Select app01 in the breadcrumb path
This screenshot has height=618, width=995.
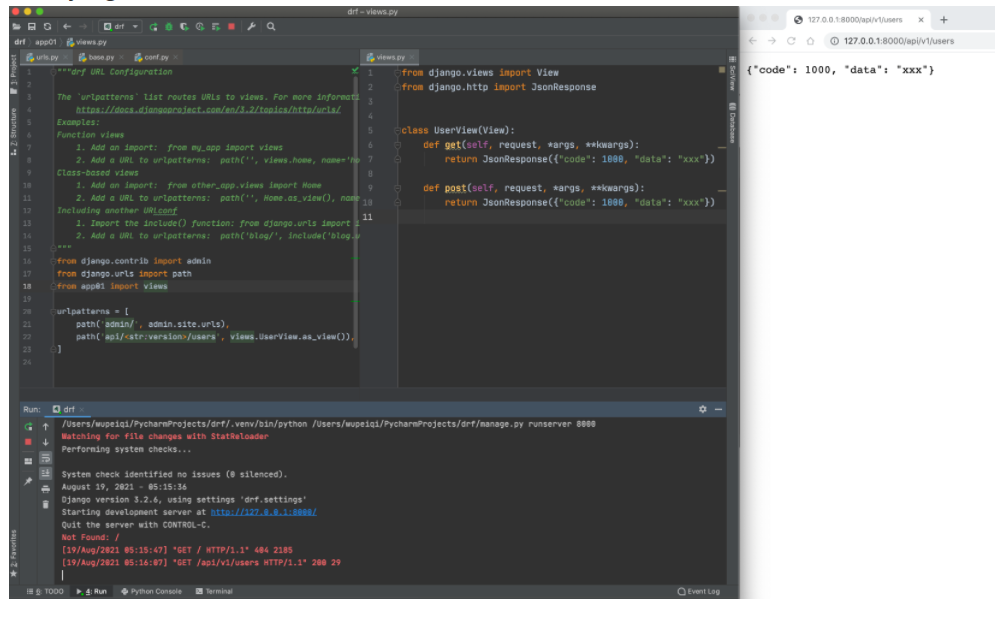46,42
